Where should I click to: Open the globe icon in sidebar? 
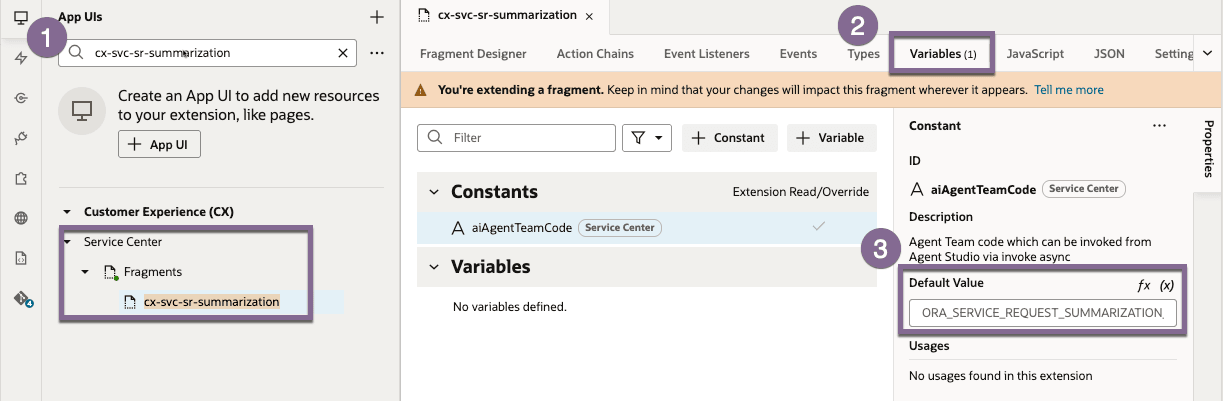pyautogui.click(x=20, y=218)
